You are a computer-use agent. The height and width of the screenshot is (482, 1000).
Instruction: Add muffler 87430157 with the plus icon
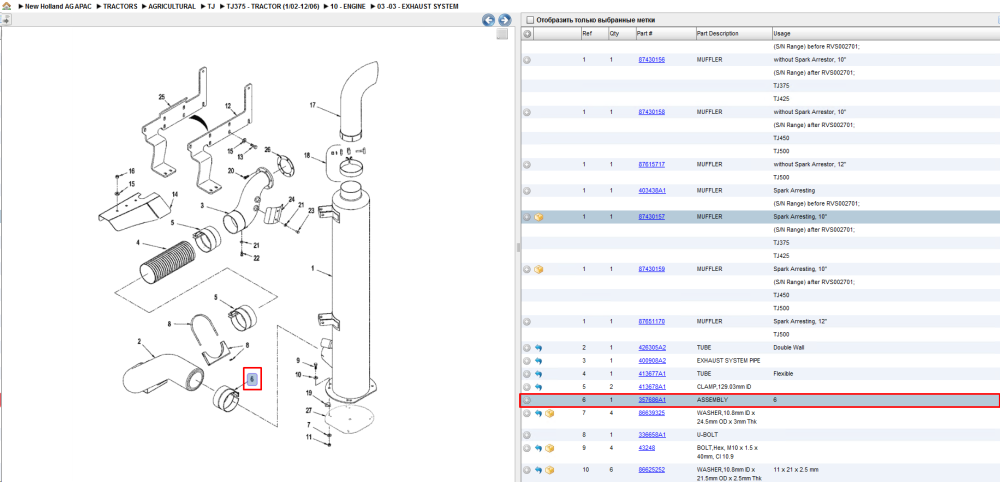point(527,217)
